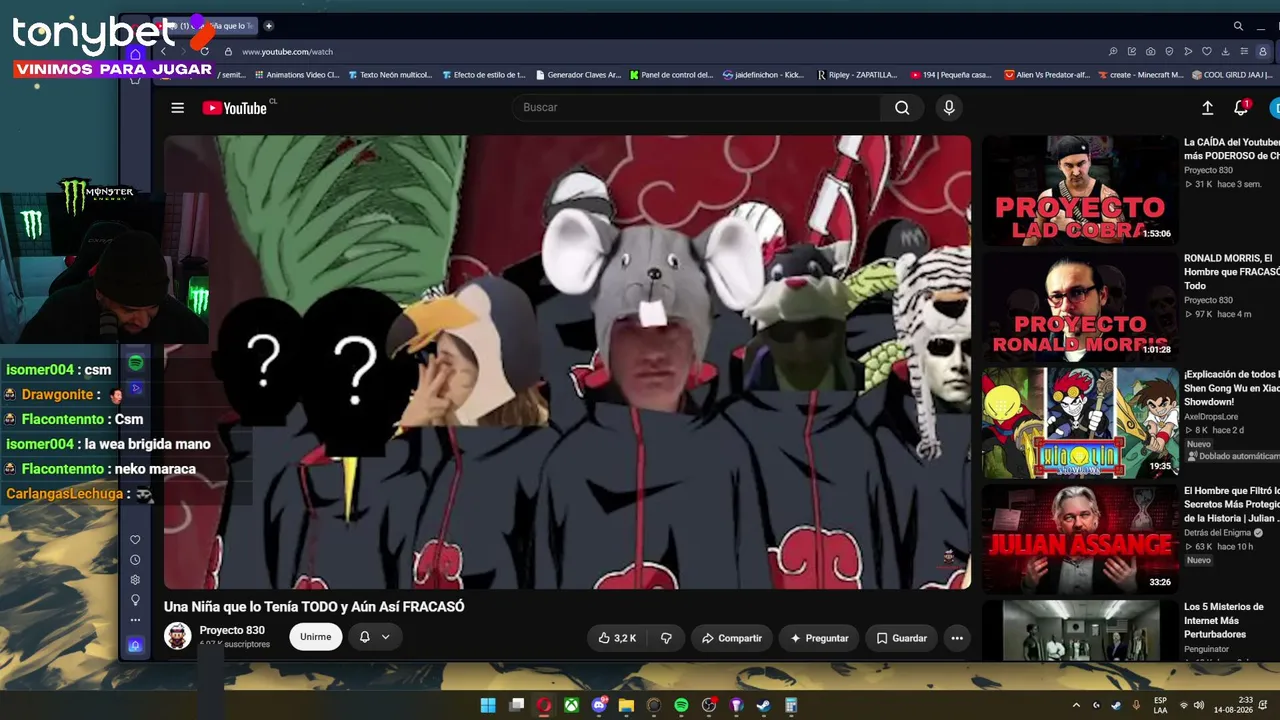
Task: Click the Preguntar ask button
Action: point(819,638)
